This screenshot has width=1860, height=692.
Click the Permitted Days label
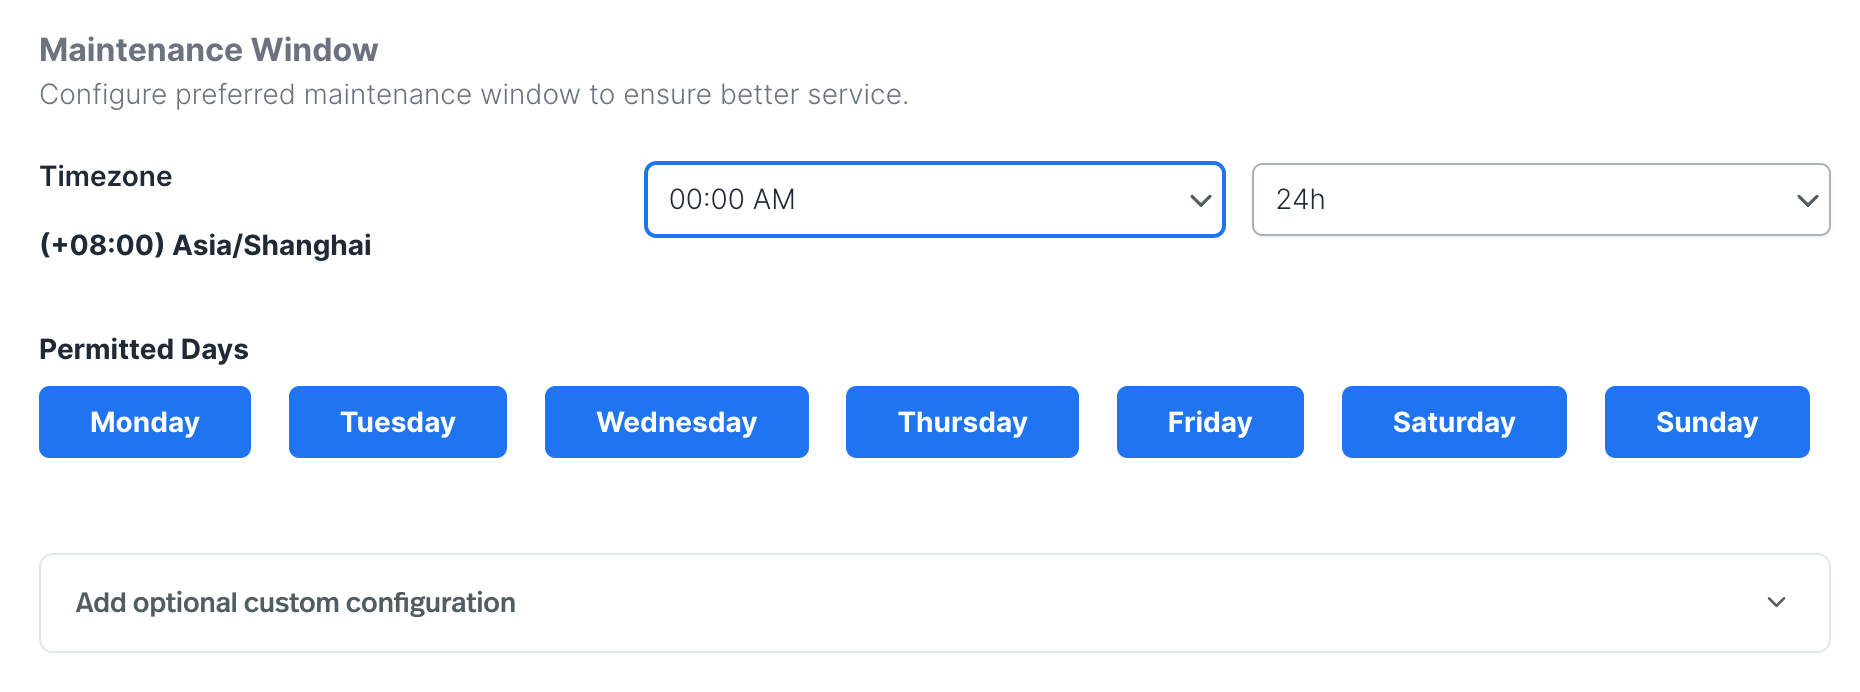tap(144, 349)
